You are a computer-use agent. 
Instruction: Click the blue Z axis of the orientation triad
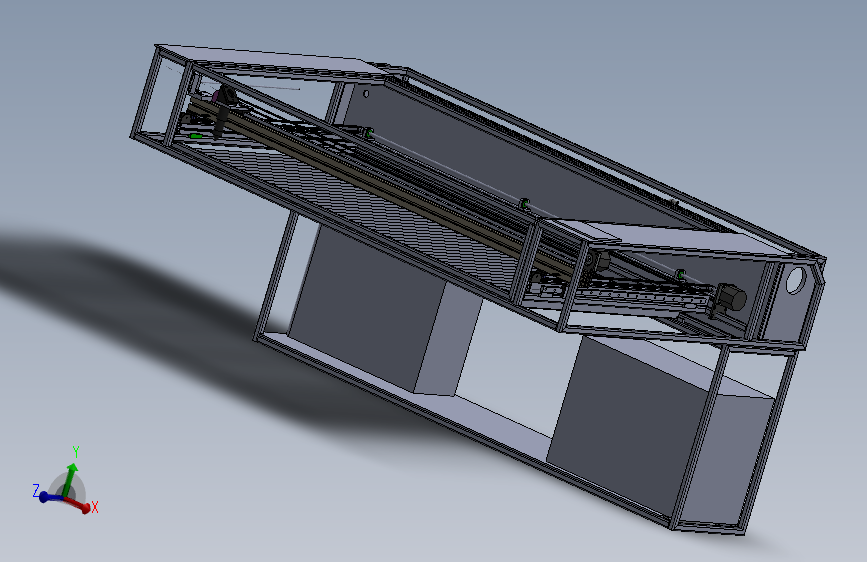click(x=51, y=497)
